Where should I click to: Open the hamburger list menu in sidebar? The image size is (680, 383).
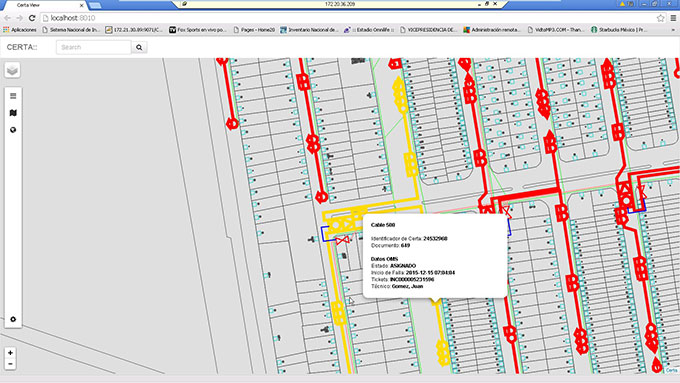(x=13, y=96)
